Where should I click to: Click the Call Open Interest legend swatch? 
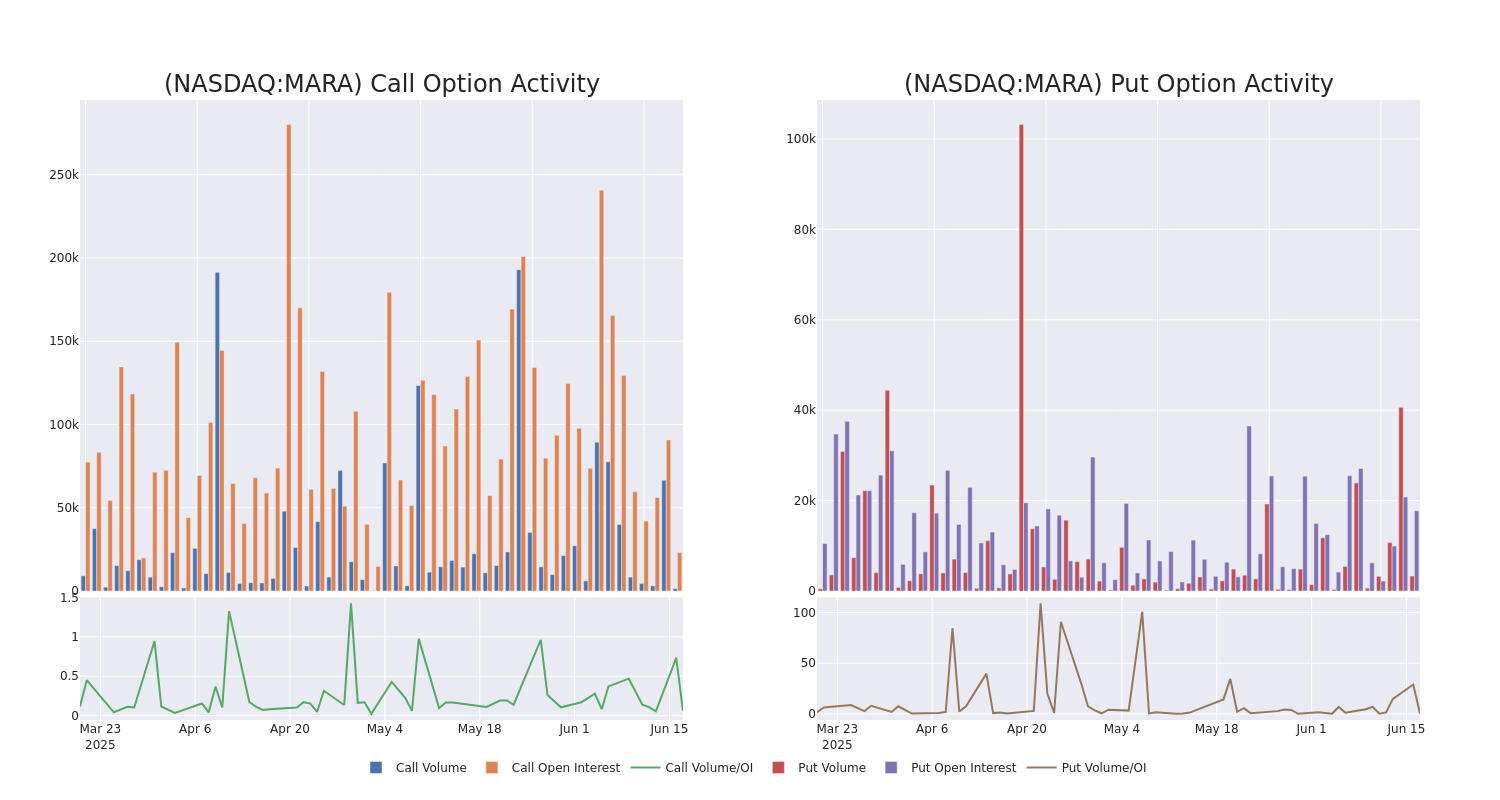[x=492, y=768]
